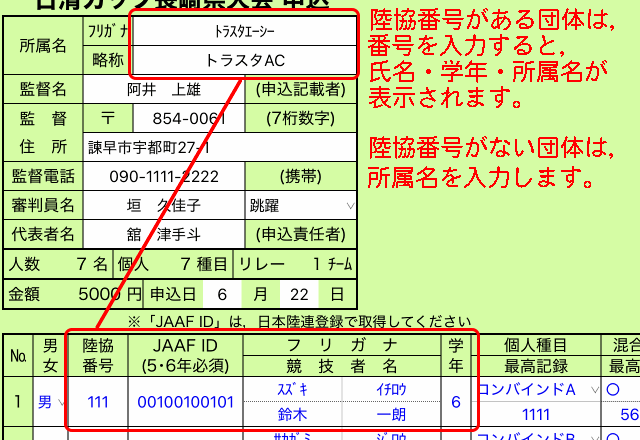Screen dimensions: 640x440
Task: Select referee name 垣 久佳子
Action: tap(164, 205)
